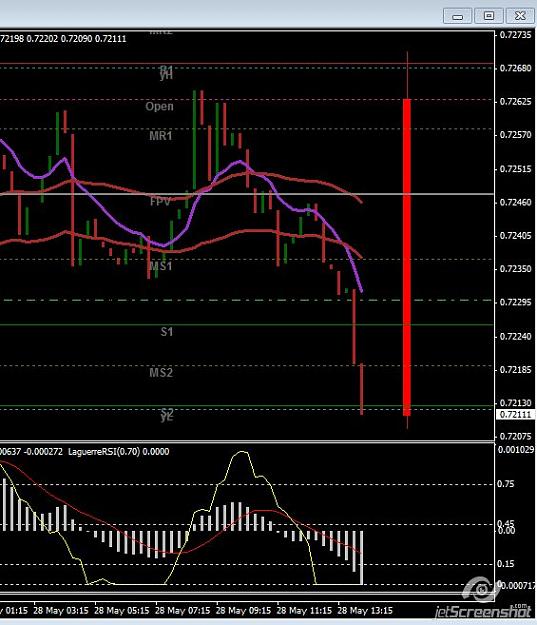Screen dimensions: 537x625
Task: Select the 0.72350 price scale label
Action: click(515, 269)
